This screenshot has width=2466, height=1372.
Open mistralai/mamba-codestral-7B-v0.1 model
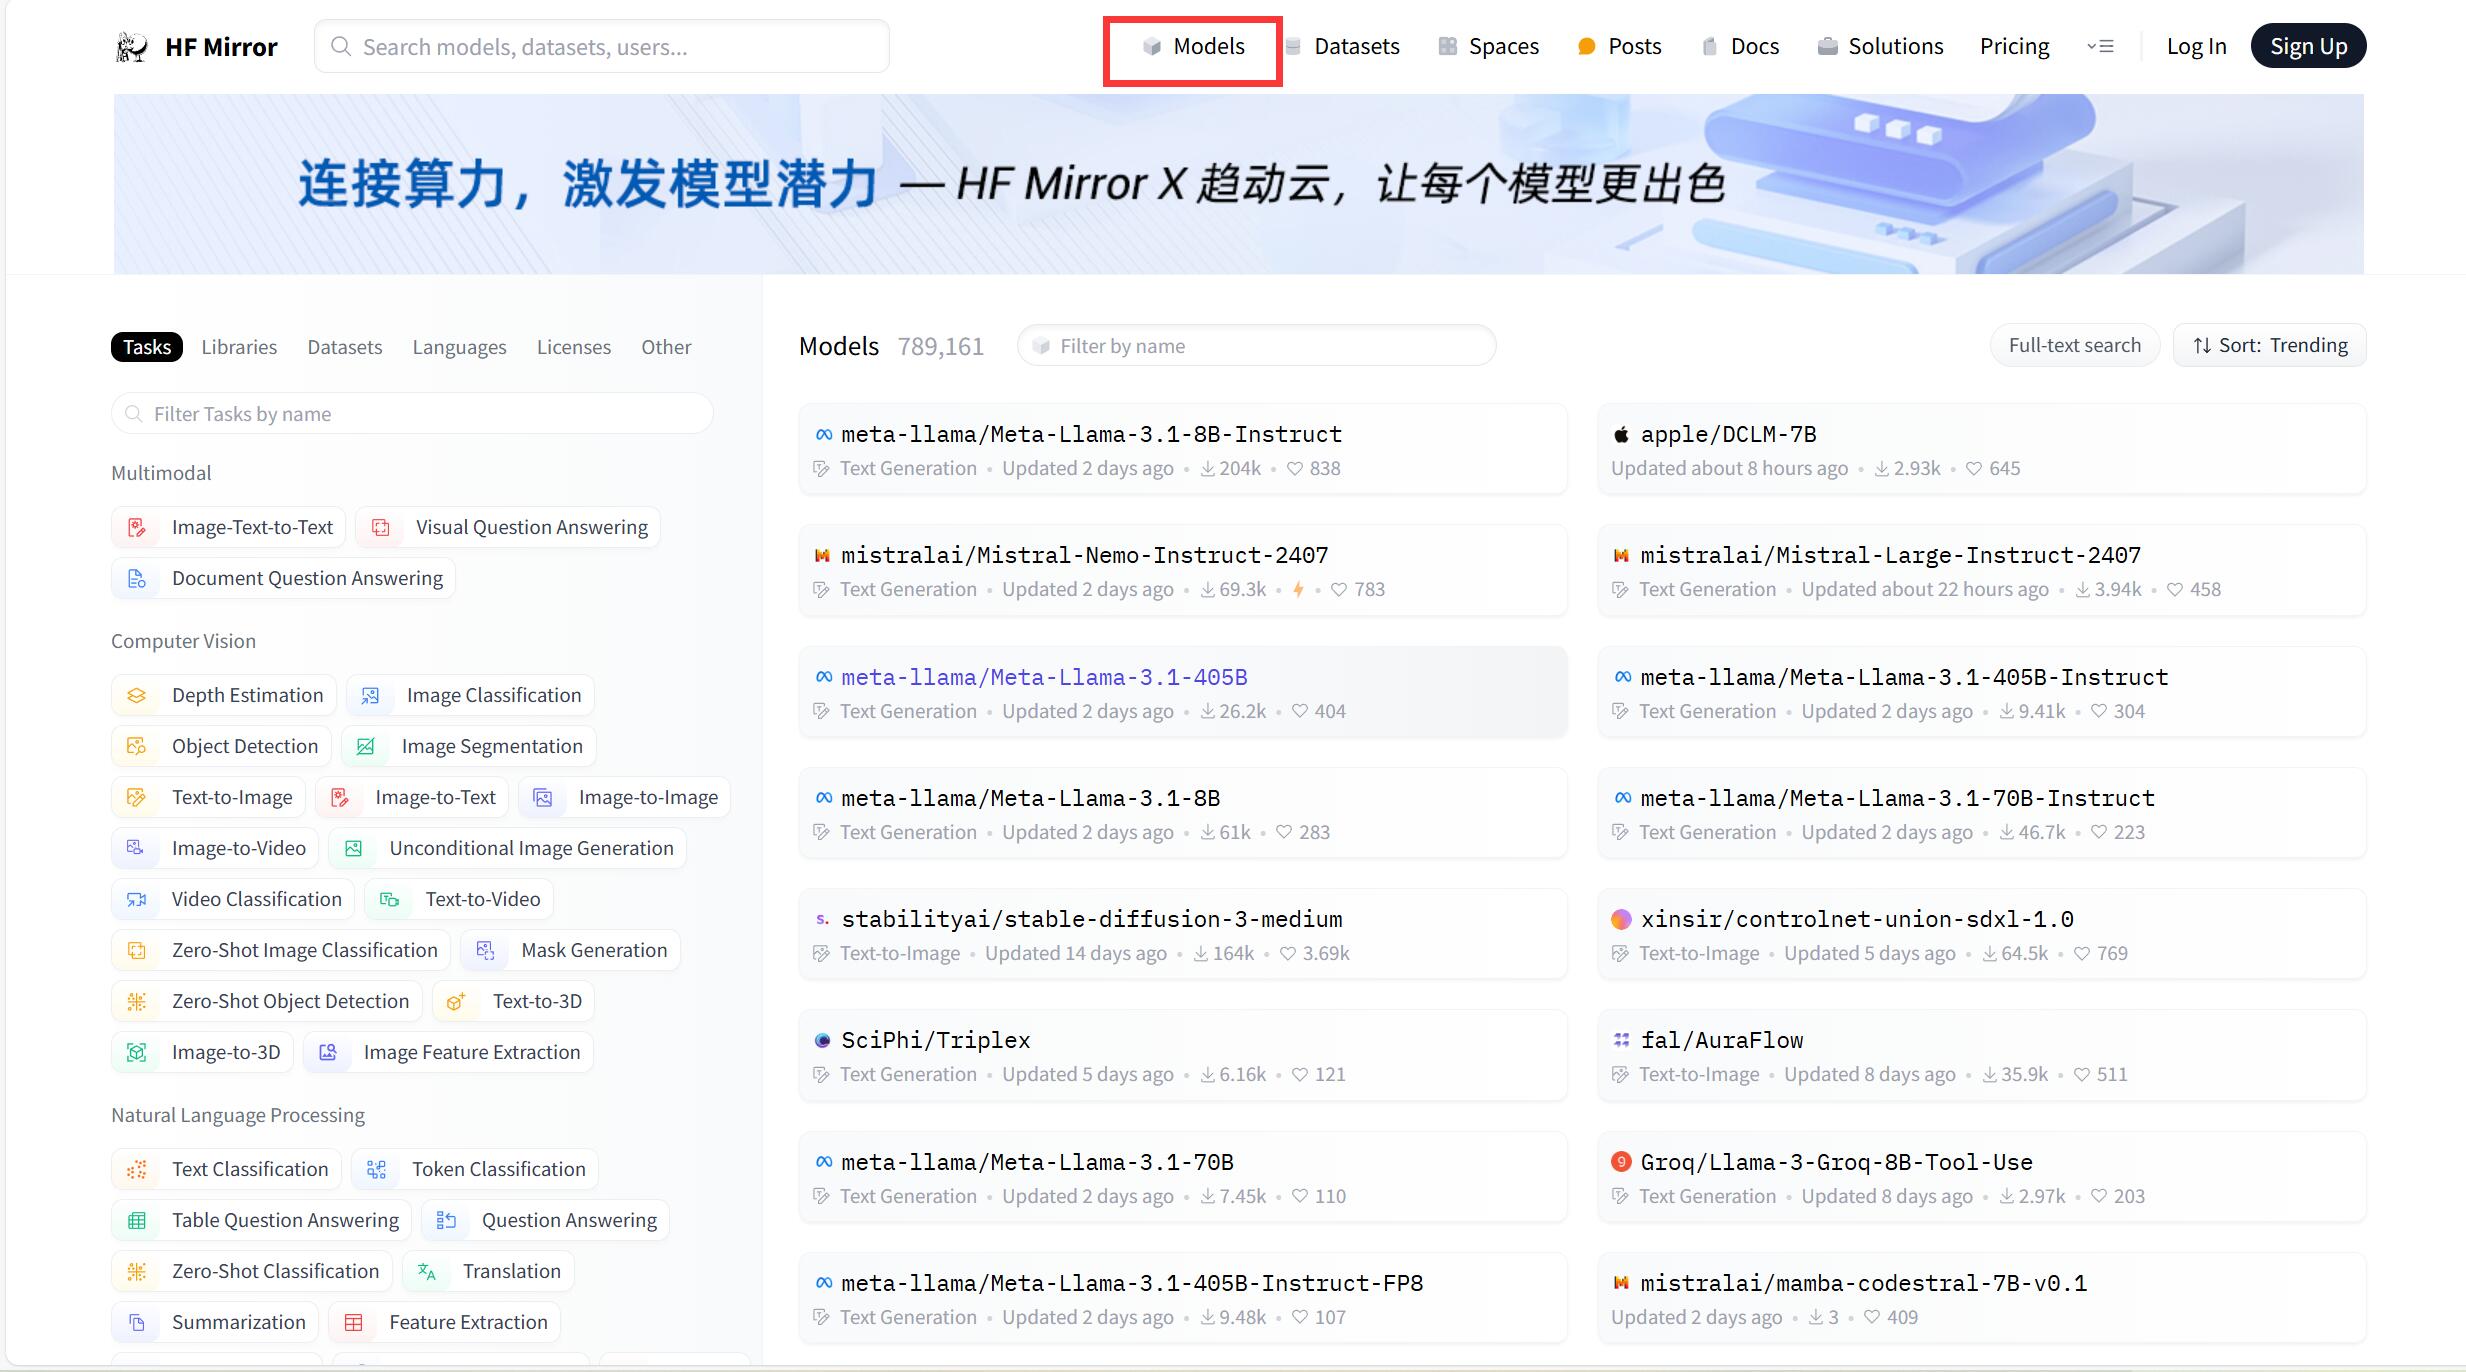pos(1982,1298)
